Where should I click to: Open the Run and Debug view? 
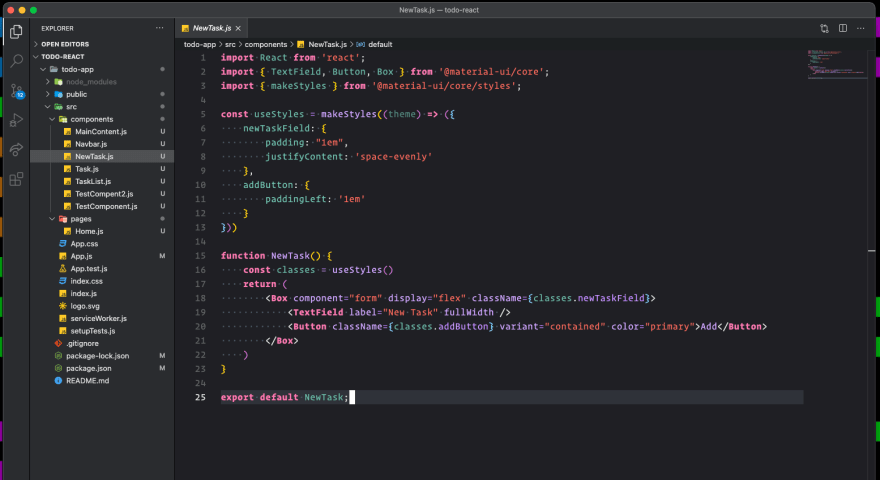[x=16, y=120]
